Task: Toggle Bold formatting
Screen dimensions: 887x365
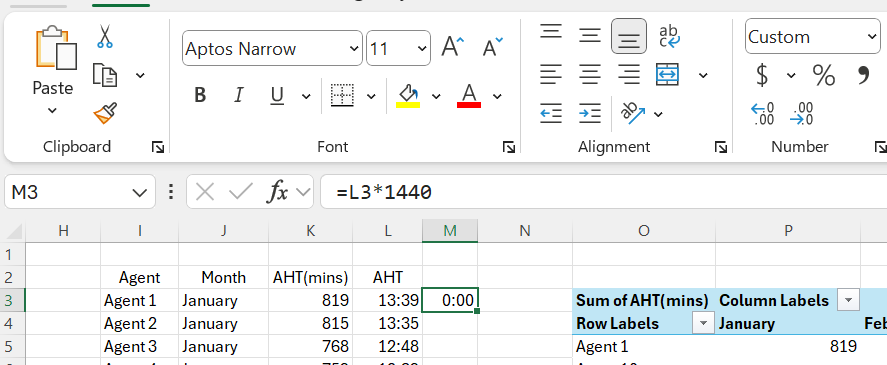Action: click(x=200, y=95)
